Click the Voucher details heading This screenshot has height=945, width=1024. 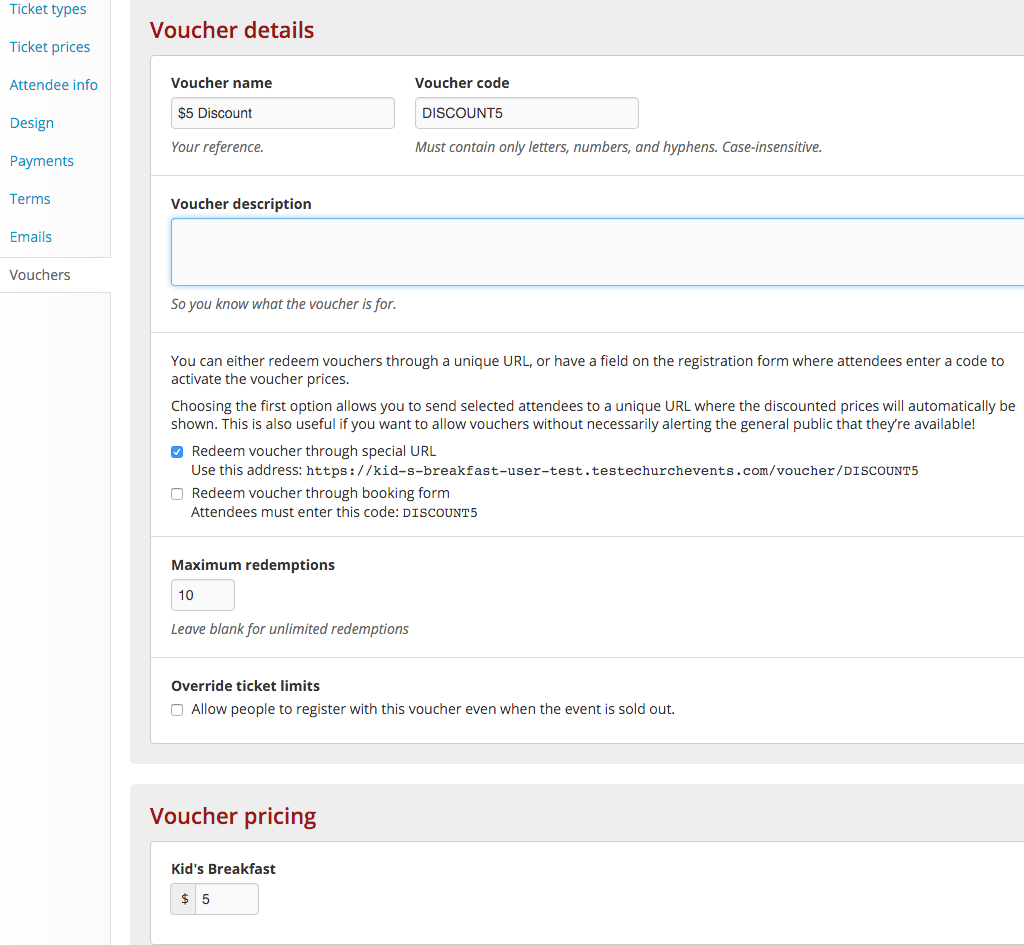click(232, 30)
